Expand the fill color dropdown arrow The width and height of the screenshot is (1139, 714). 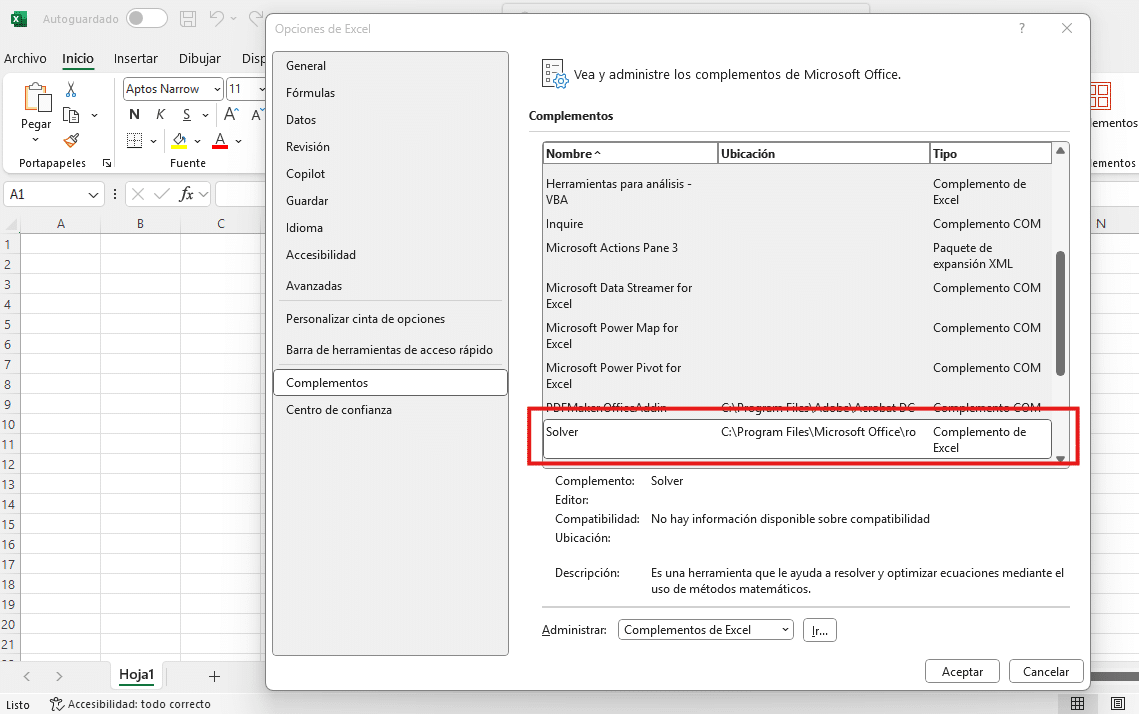(x=197, y=141)
